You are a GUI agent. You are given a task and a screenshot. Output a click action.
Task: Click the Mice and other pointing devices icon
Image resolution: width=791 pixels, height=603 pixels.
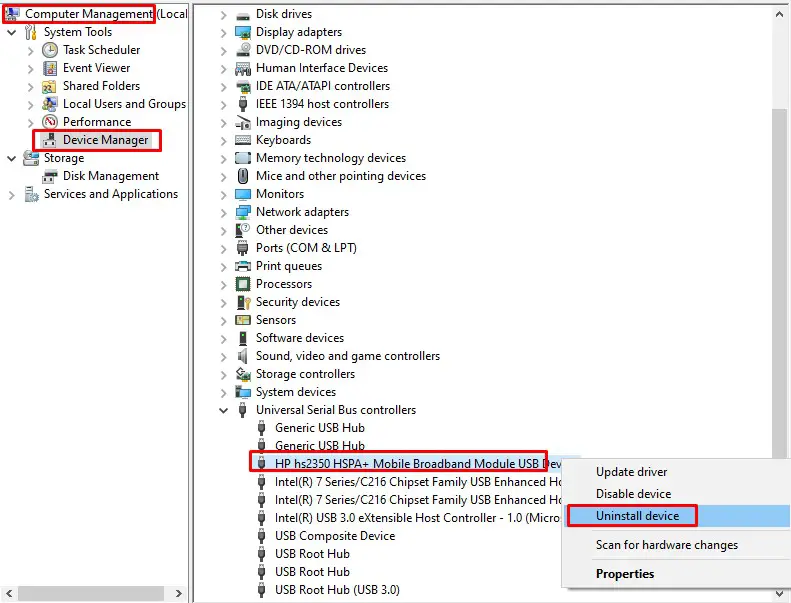coord(243,176)
